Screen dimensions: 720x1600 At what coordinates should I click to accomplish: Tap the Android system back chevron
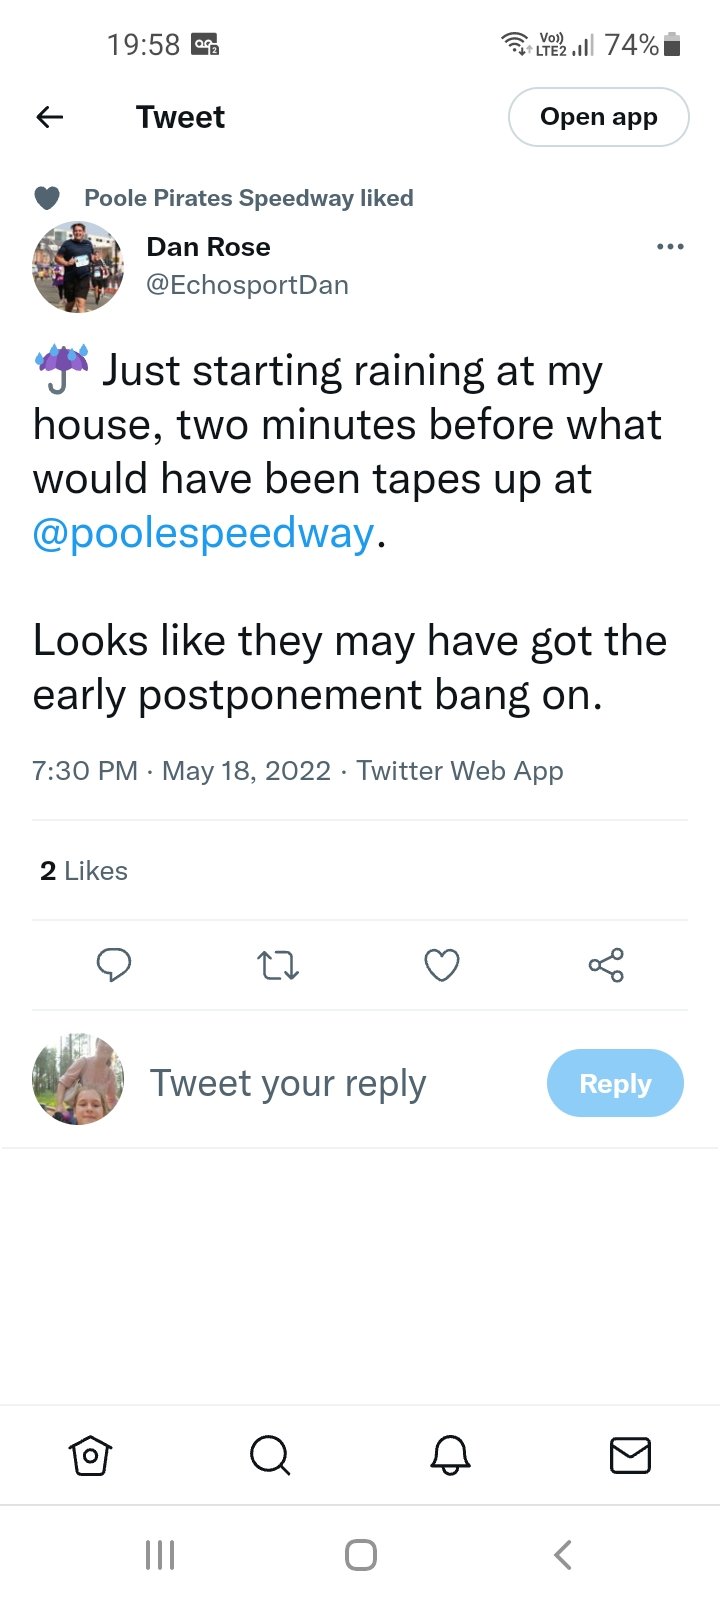[x=563, y=1555]
